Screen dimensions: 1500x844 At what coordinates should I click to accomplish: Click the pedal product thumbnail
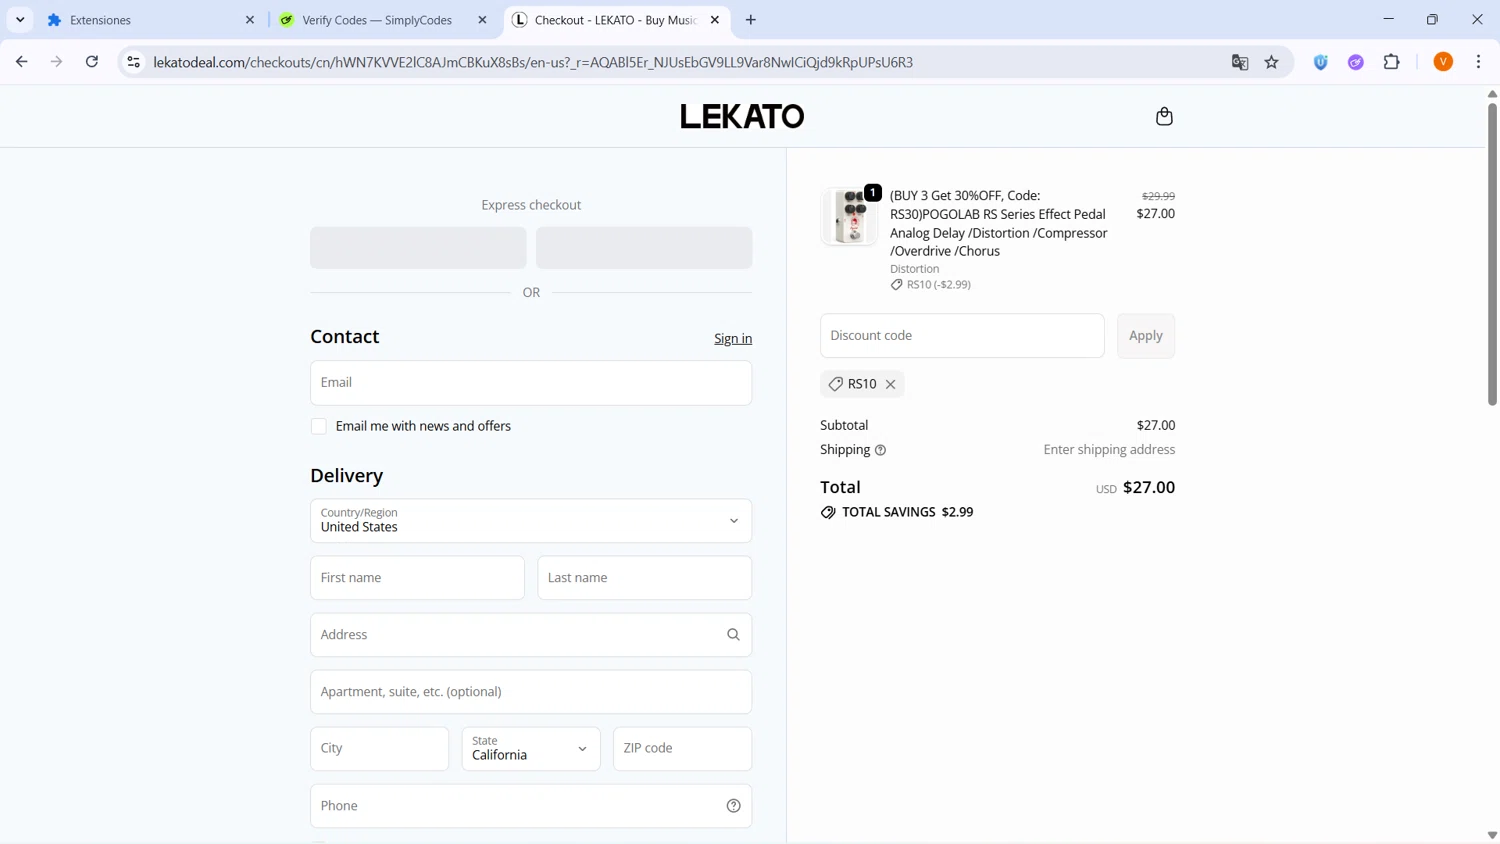click(849, 216)
